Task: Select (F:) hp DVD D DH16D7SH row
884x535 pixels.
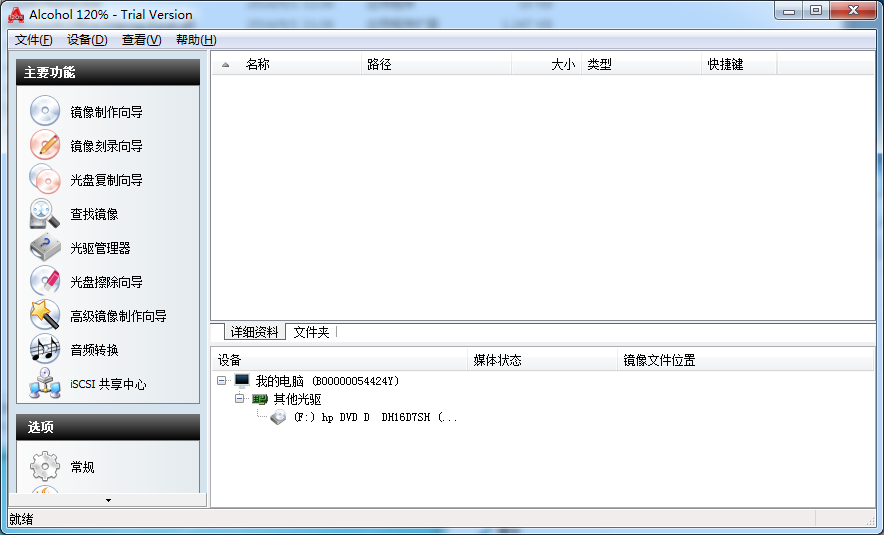Action: coord(375,417)
